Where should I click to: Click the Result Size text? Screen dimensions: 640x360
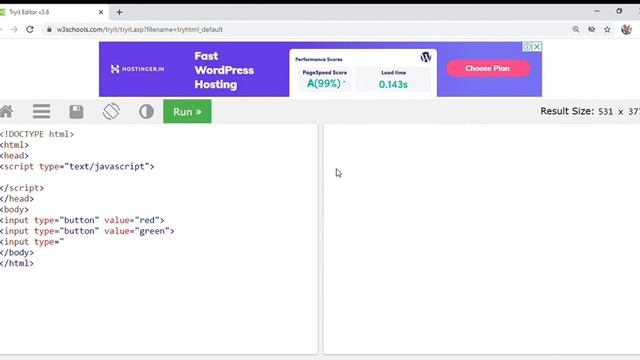tap(590, 111)
